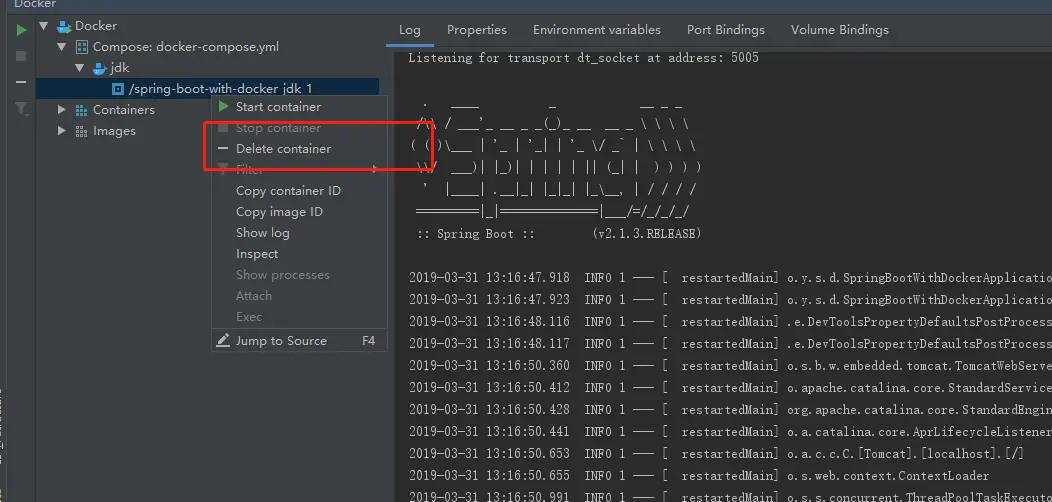Click log line timestamped 13:16:48.117
Image resolution: width=1052 pixels, height=502 pixels.
coord(730,344)
